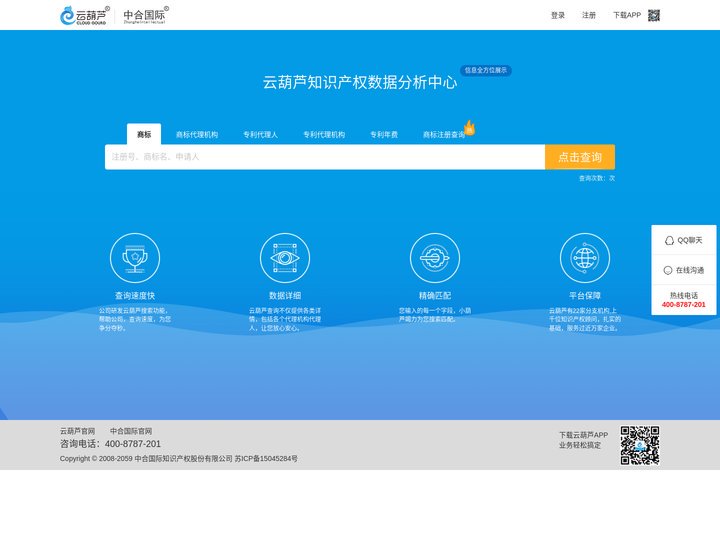Viewport: 720px width, 540px height.
Task: Click the trophy icon for 查询速度快
Action: click(135, 258)
